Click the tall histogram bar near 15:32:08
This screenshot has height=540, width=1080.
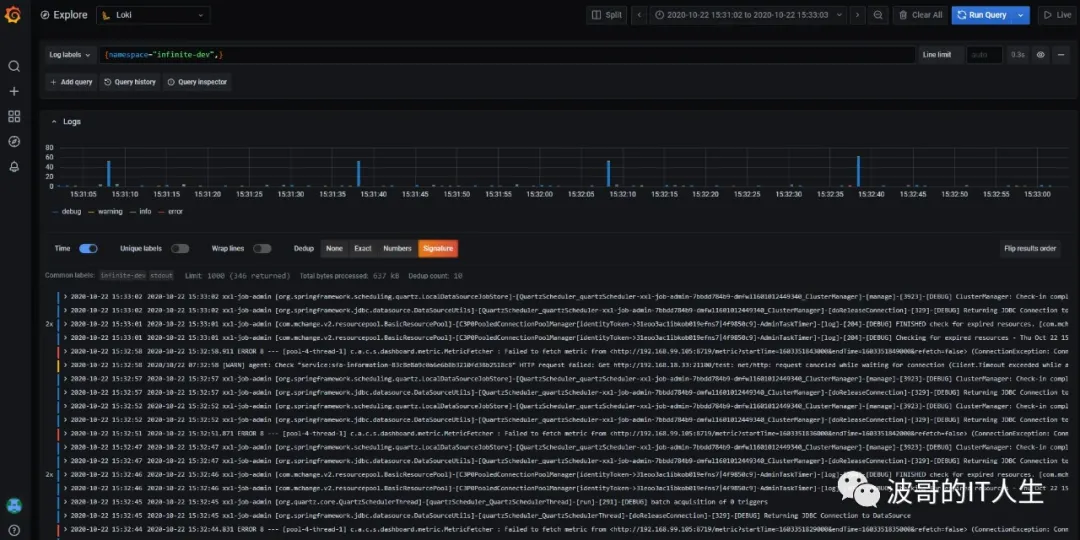608,173
